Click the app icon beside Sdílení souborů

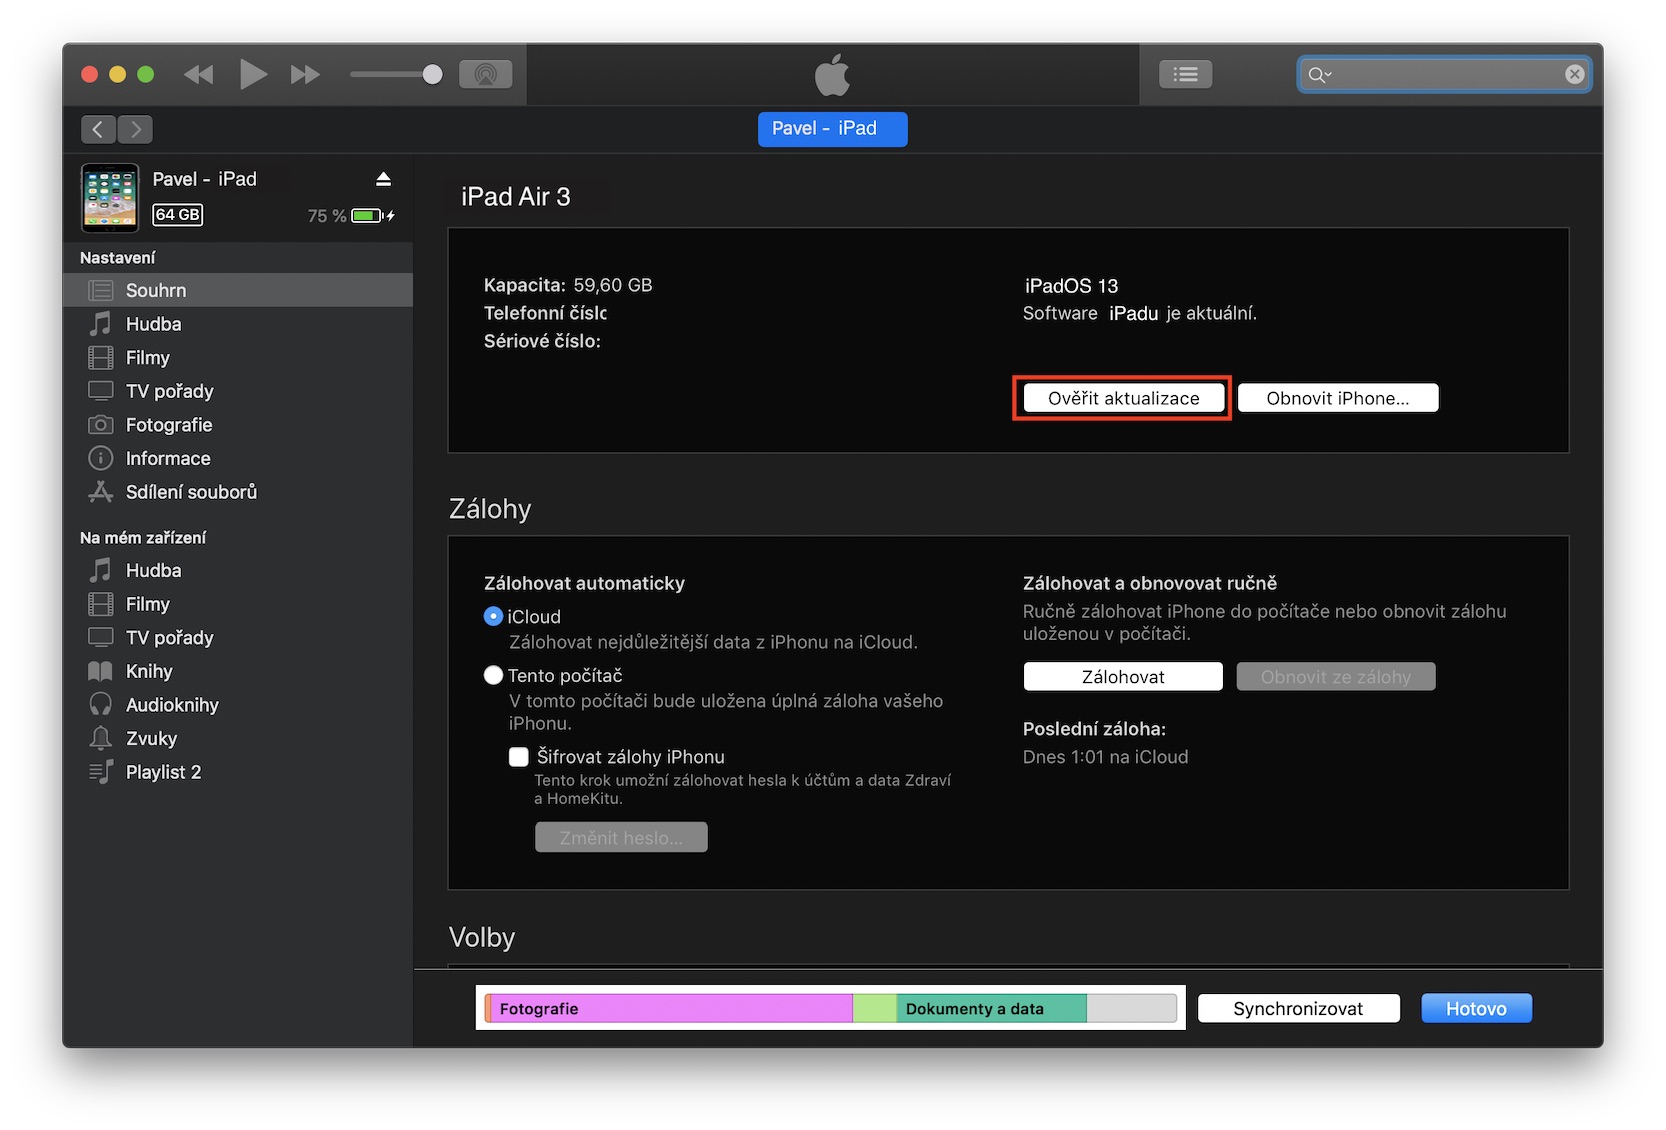[101, 492]
